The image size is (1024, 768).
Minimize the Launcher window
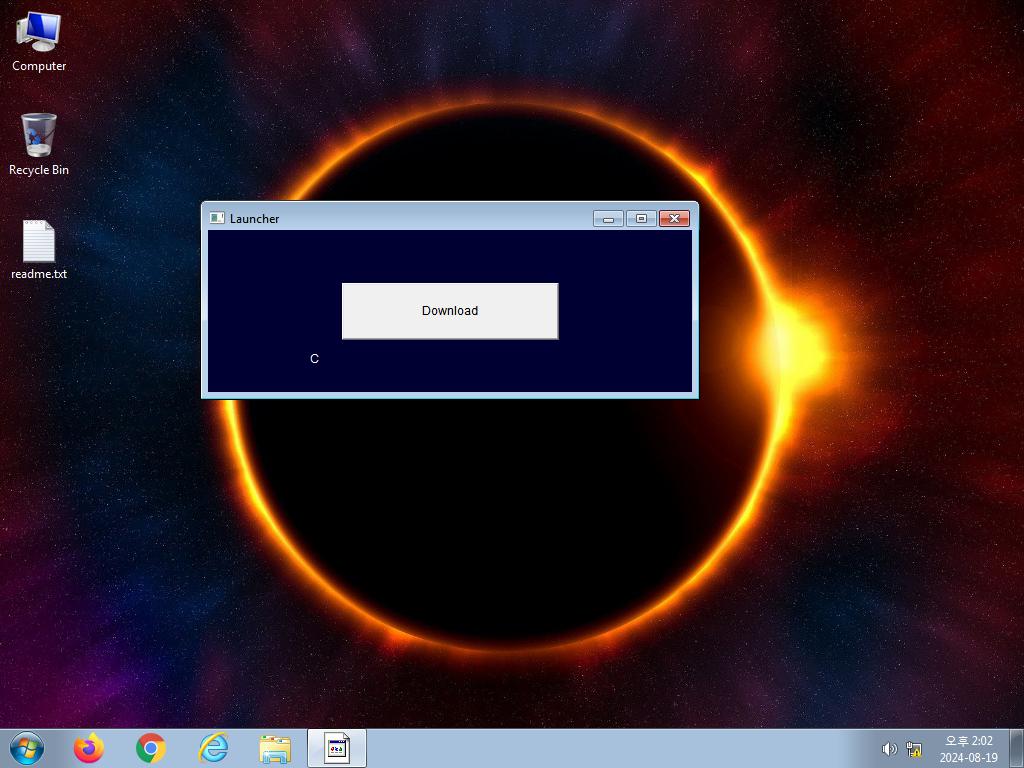608,218
